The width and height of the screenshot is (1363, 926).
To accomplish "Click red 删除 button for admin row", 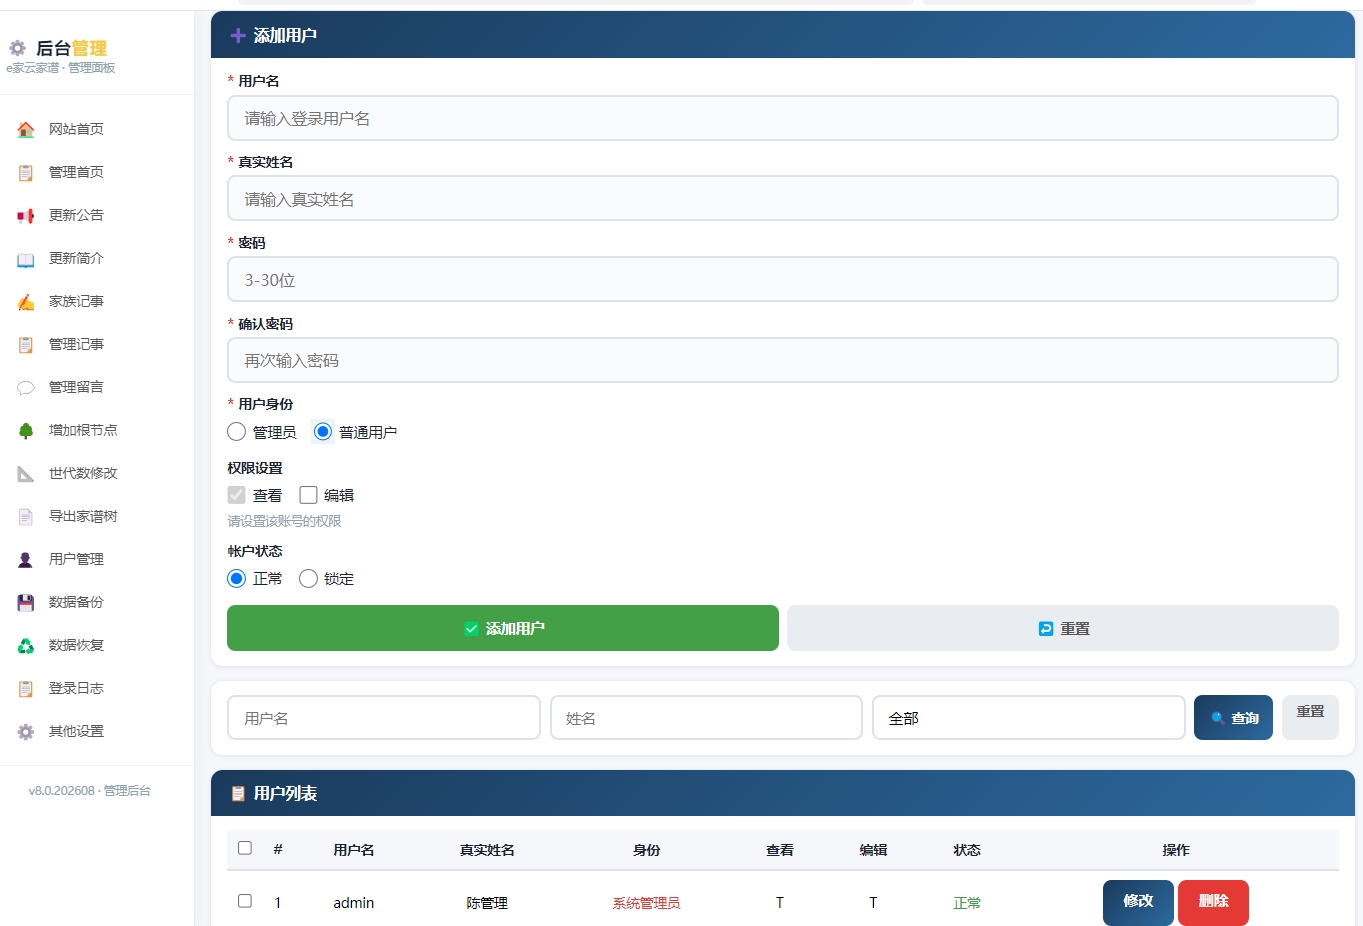I will point(1213,903).
